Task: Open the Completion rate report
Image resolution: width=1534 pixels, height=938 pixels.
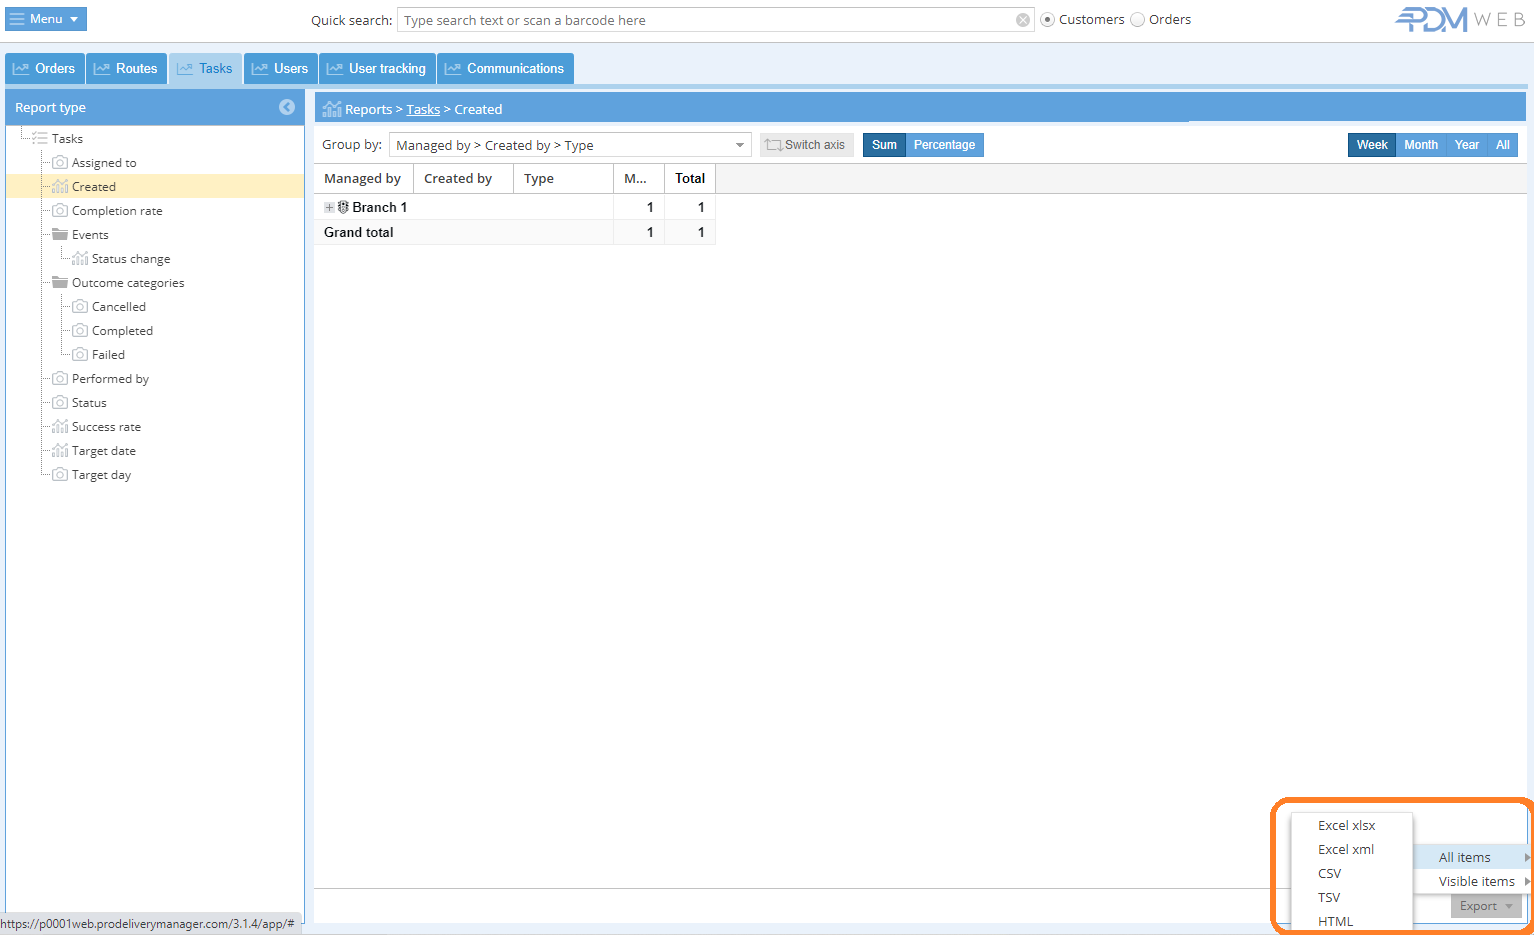Action: coord(117,211)
